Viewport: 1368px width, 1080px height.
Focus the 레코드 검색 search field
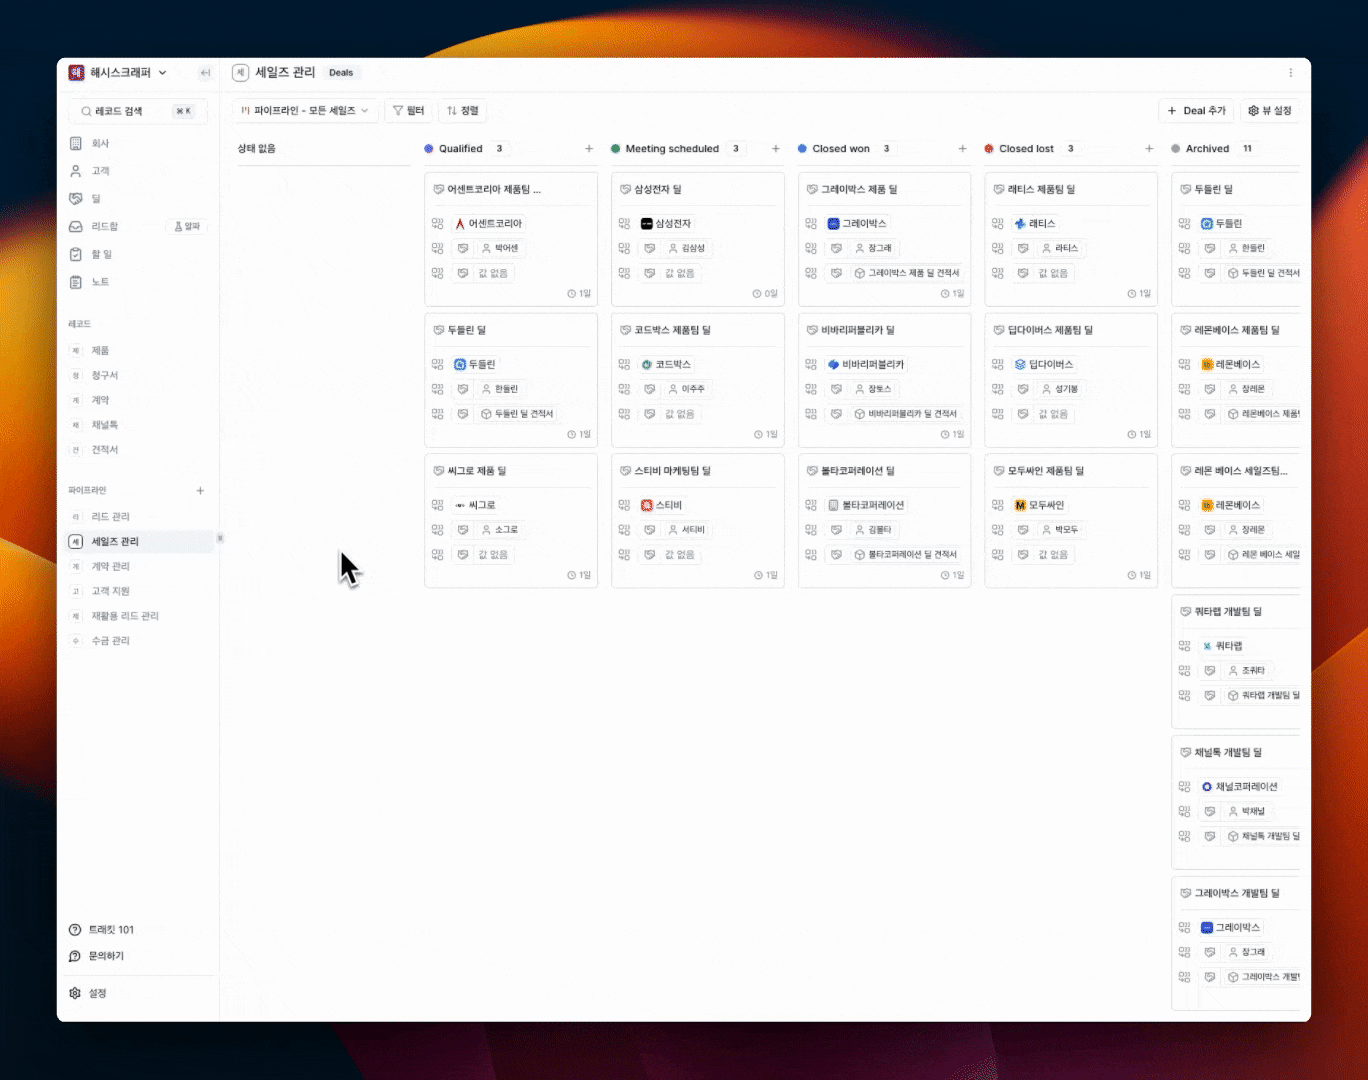pos(138,111)
